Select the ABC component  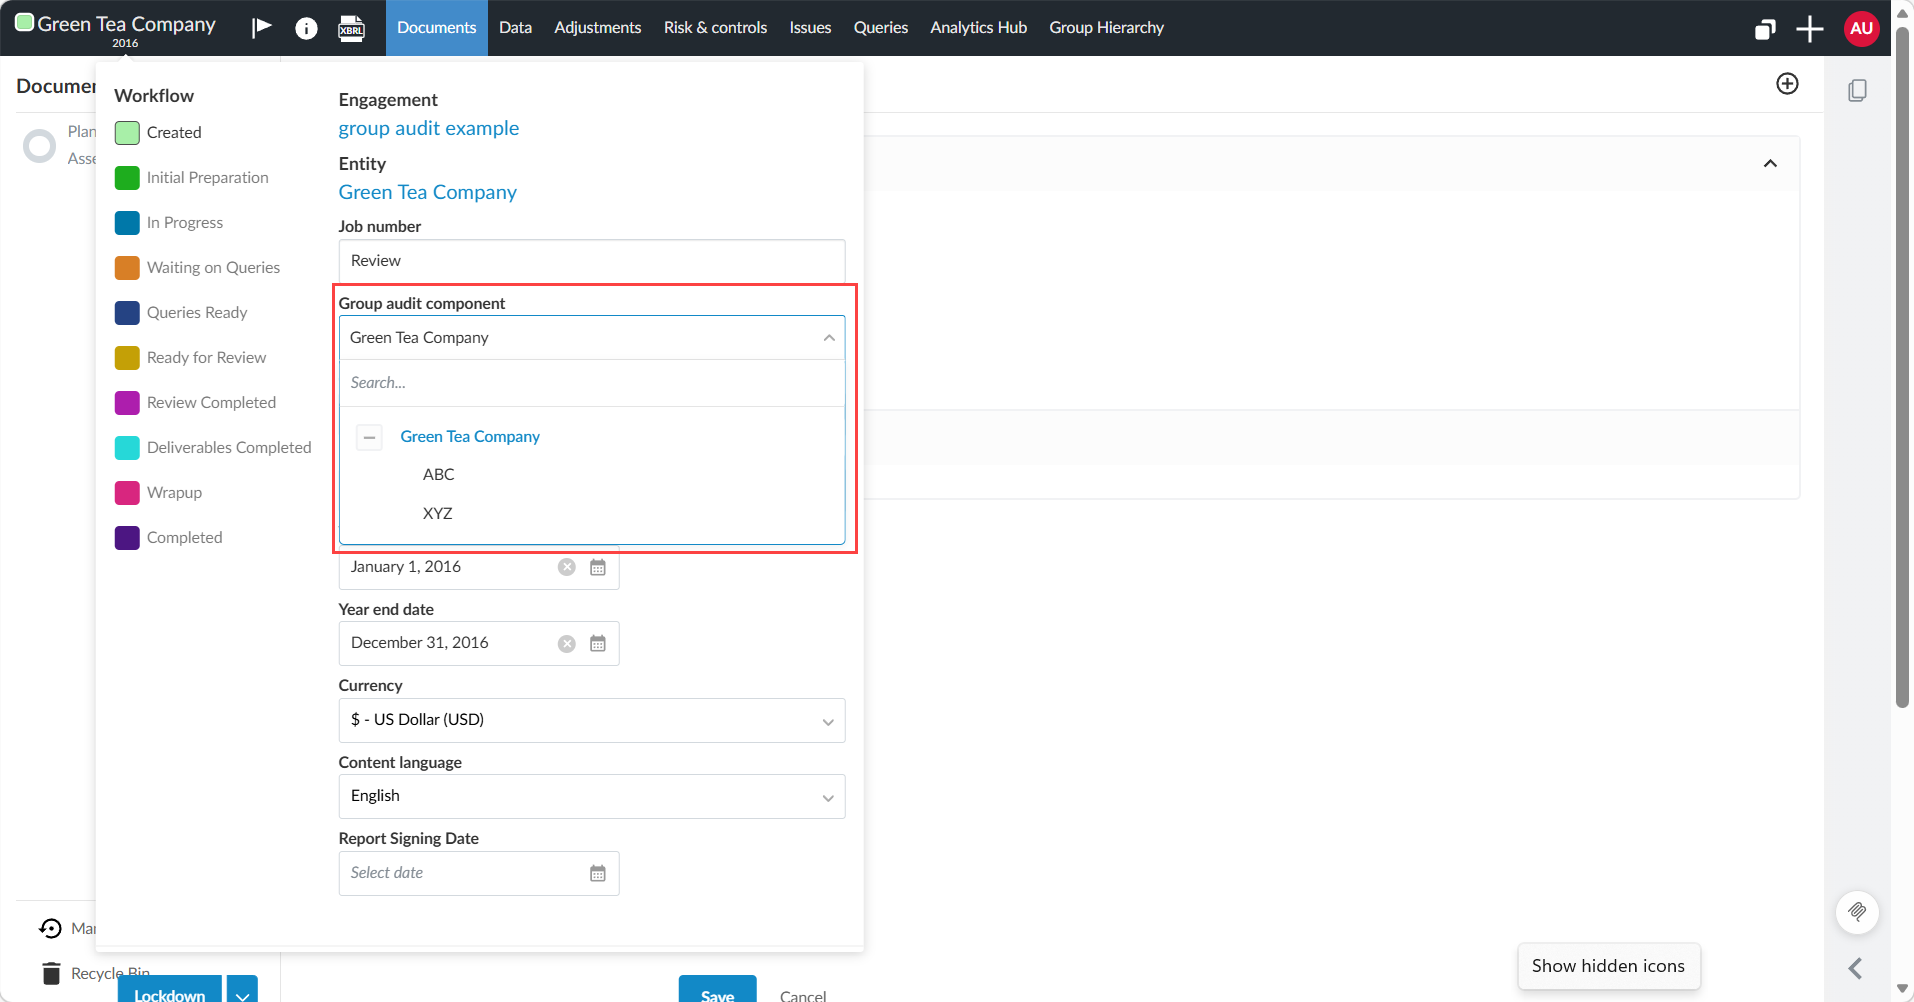439,475
